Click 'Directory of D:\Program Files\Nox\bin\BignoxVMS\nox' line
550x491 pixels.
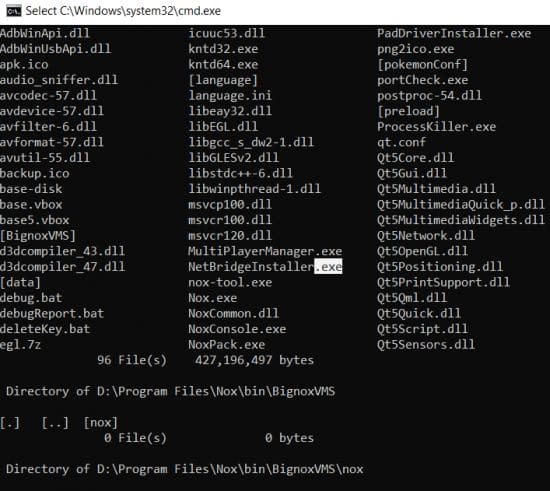click(185, 469)
